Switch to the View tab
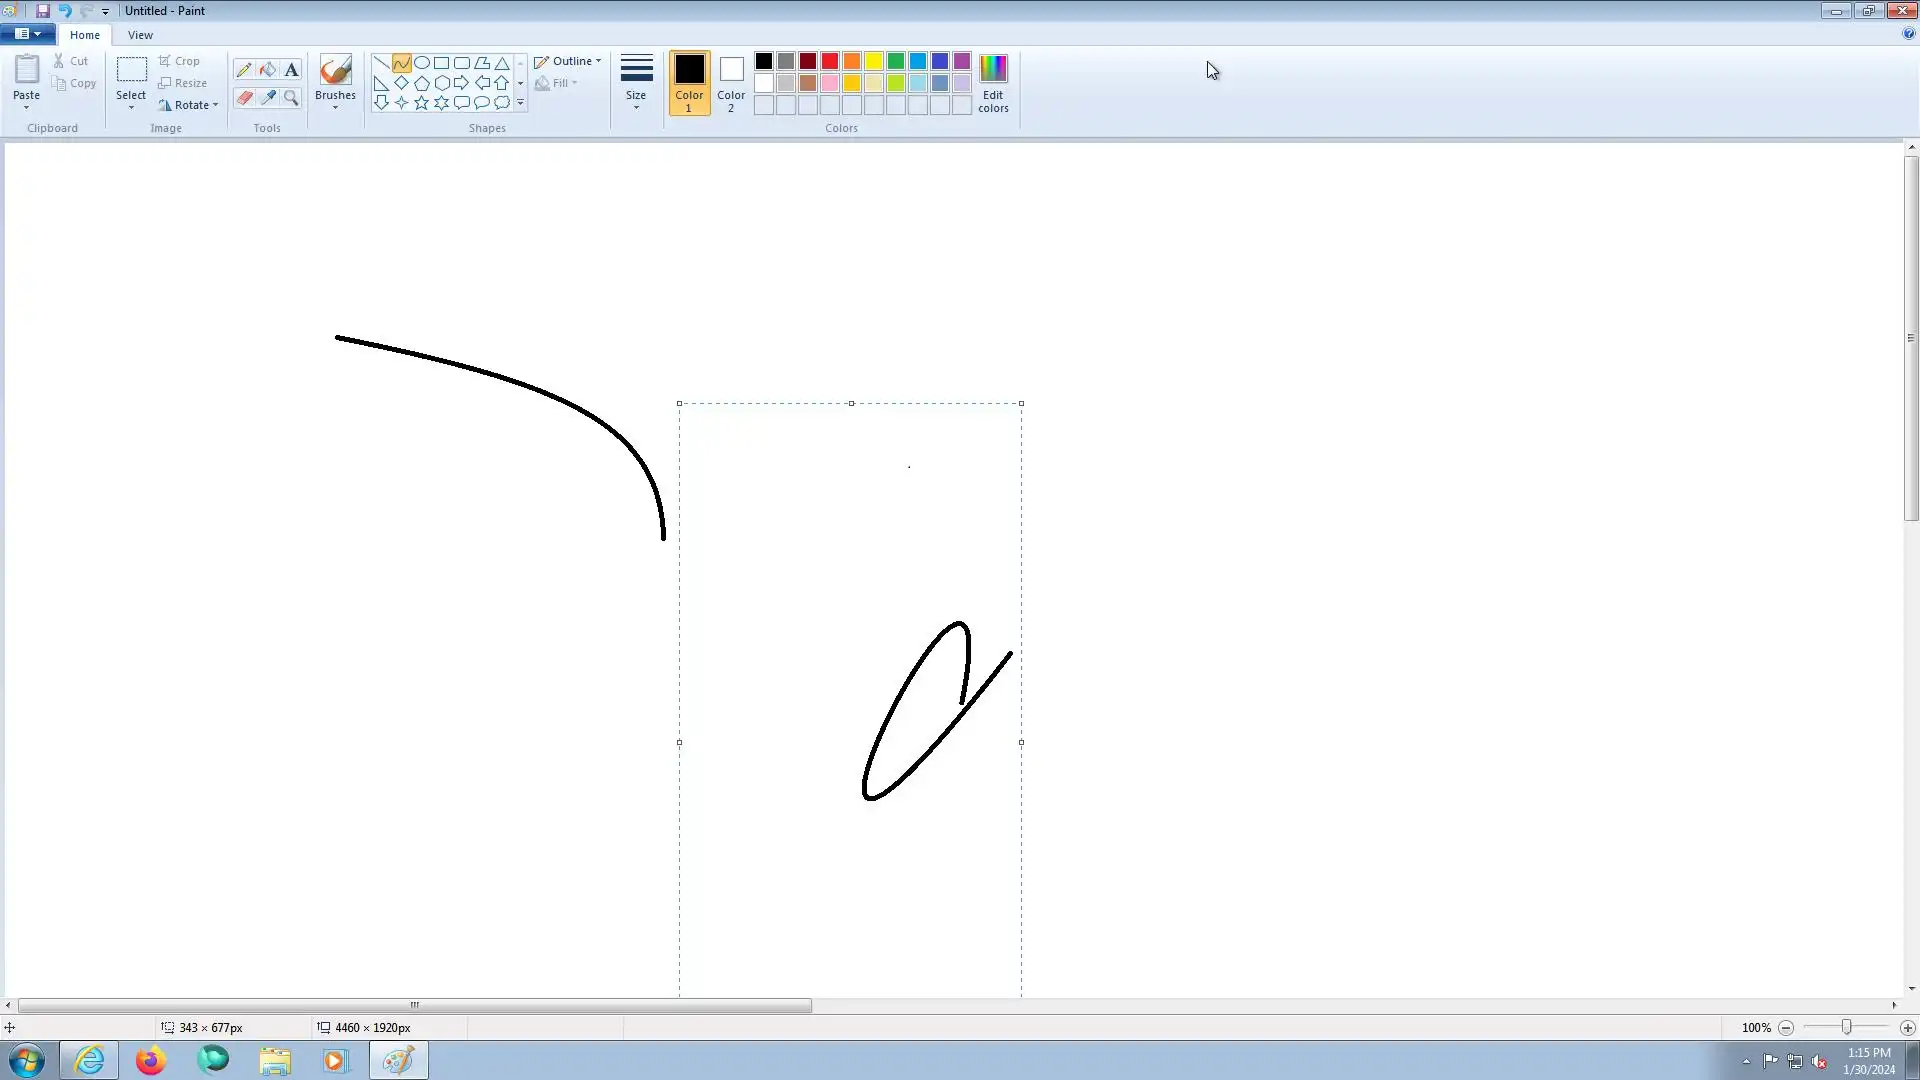The height and width of the screenshot is (1080, 1920). 140,35
